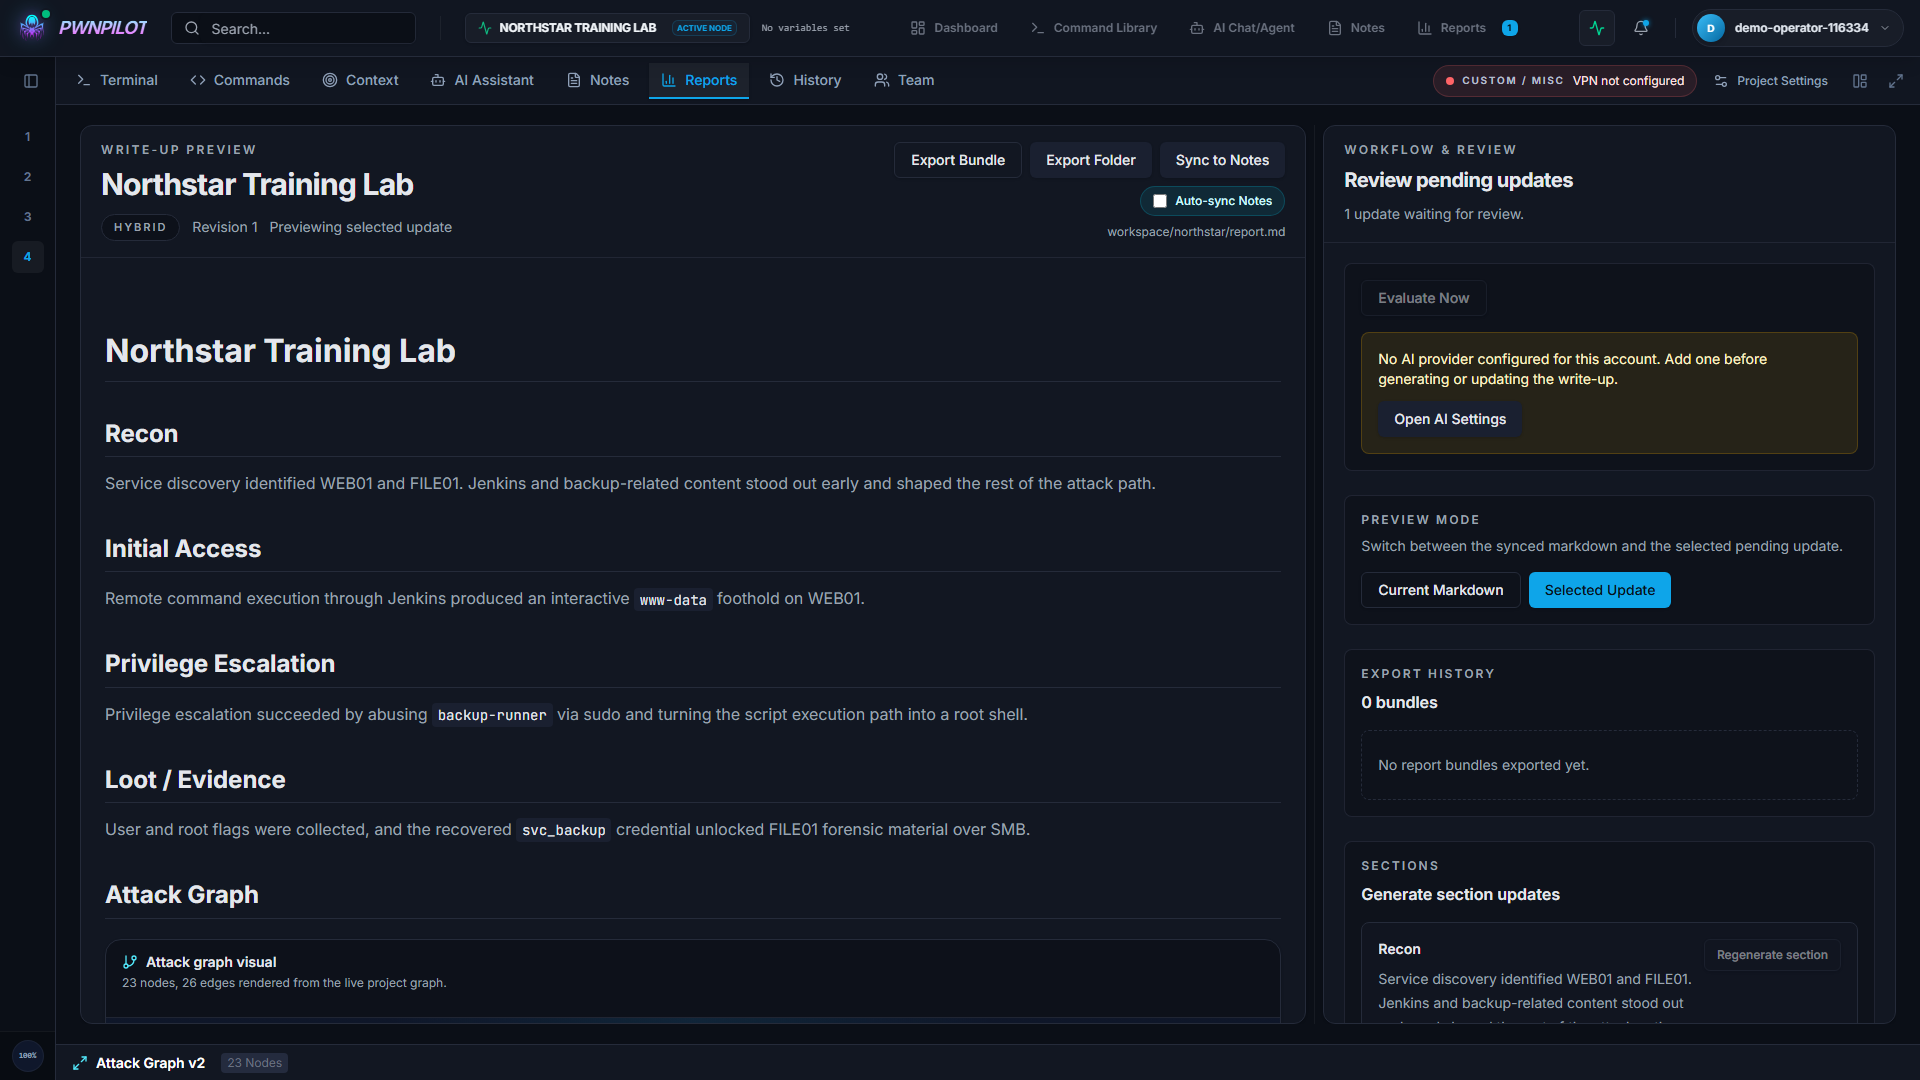The width and height of the screenshot is (1920, 1080).
Task: Open the Command Library
Action: click(1094, 28)
